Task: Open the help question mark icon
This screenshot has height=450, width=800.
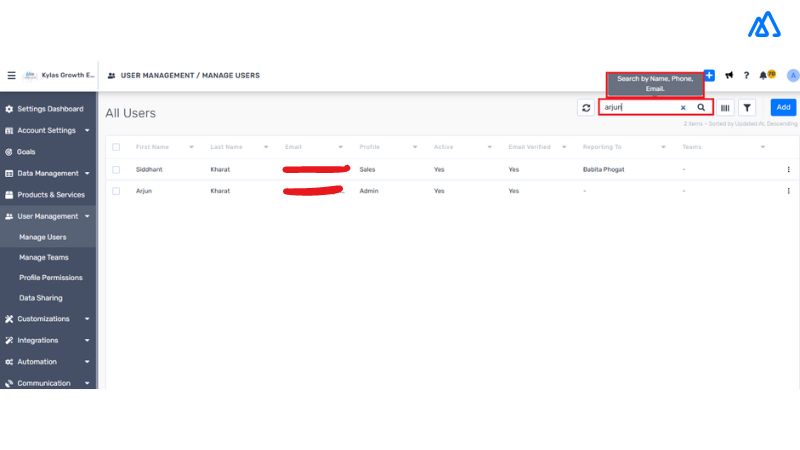Action: pos(746,76)
